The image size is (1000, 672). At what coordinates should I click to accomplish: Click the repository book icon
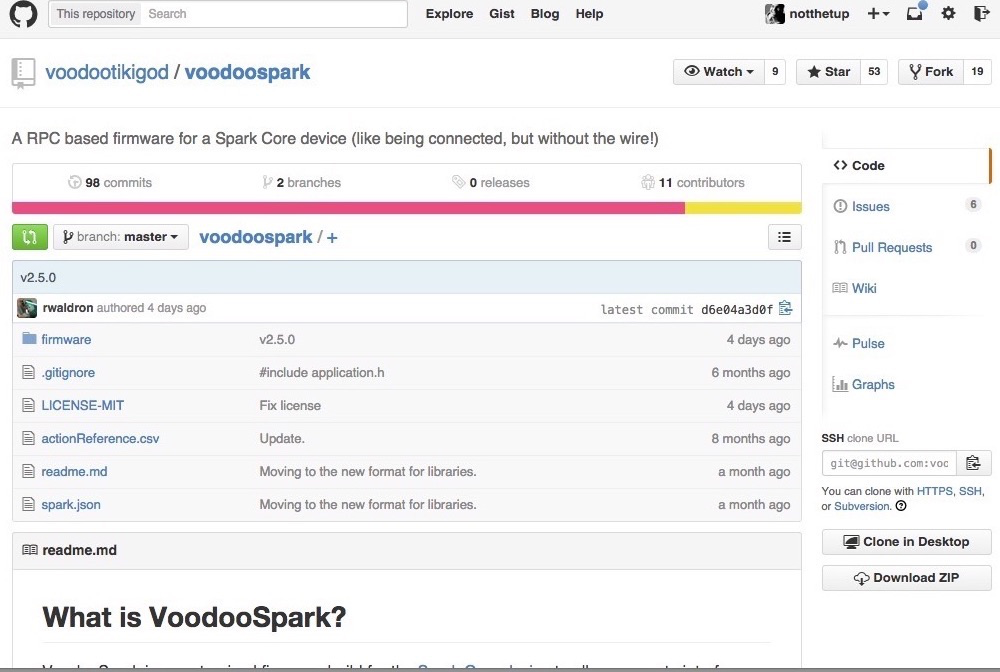[x=24, y=73]
